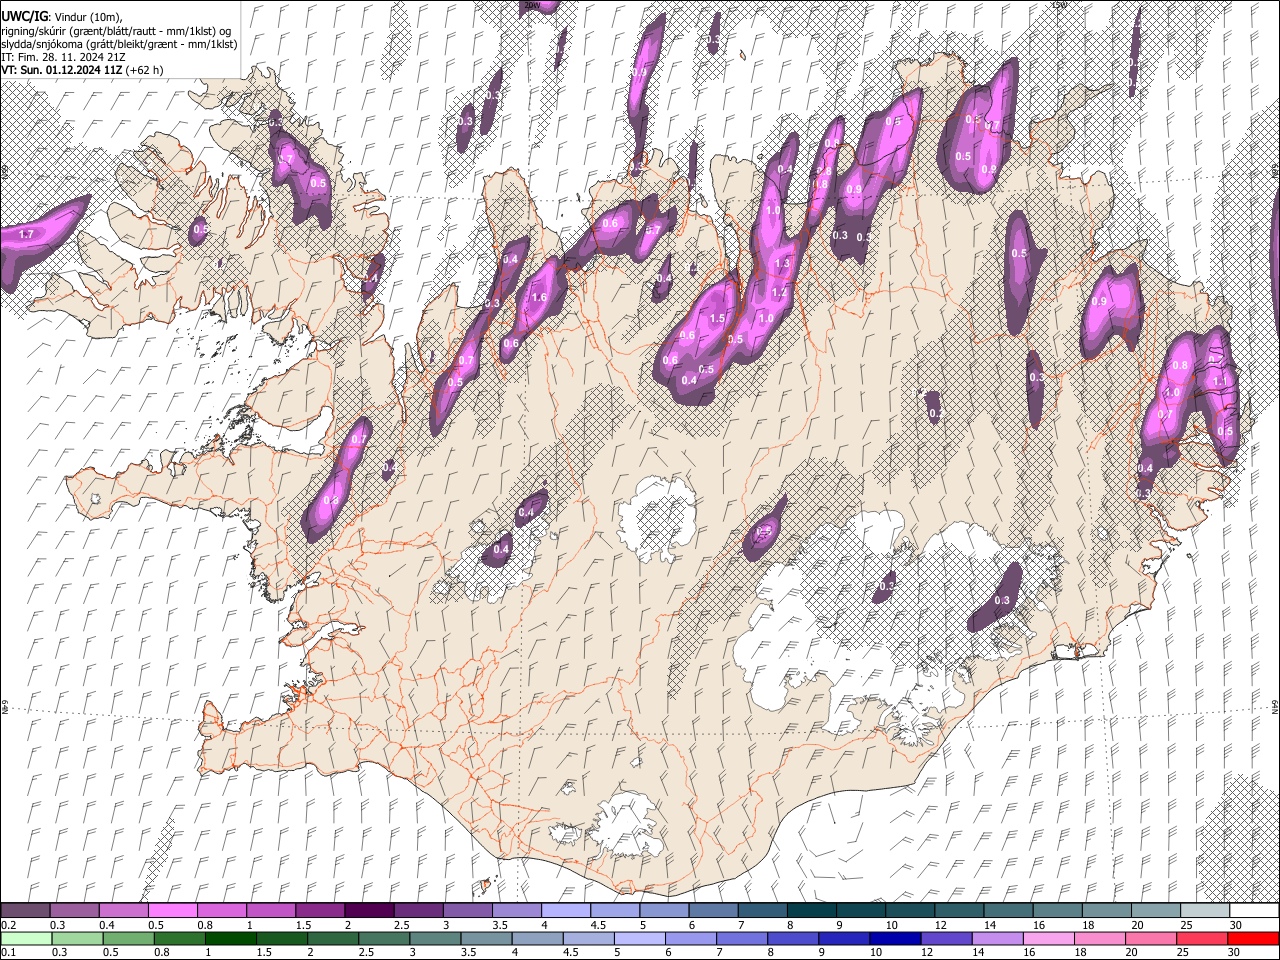Click the '0.1' rain legend scale label
Image resolution: width=1280 pixels, height=960 pixels.
[x=8, y=952]
